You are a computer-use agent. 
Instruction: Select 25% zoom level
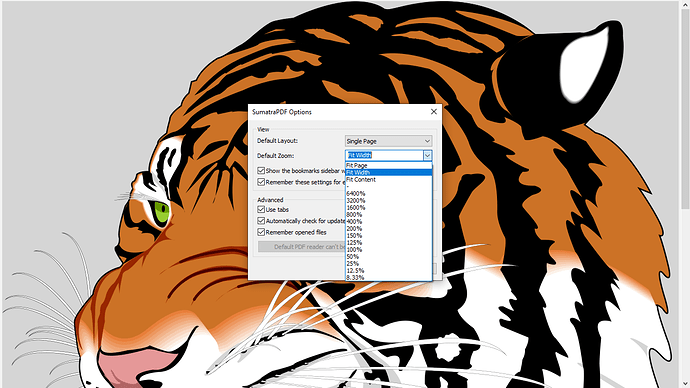coord(389,264)
